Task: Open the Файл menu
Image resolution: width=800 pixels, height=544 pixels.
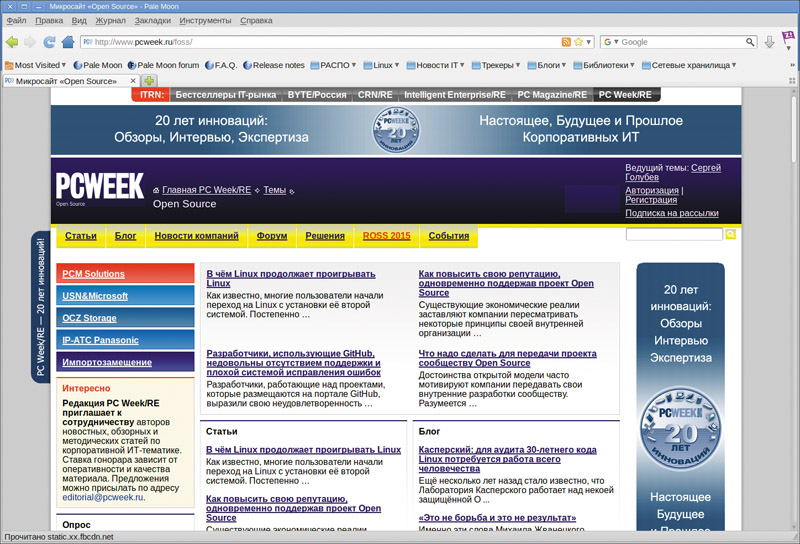Action: tap(16, 20)
